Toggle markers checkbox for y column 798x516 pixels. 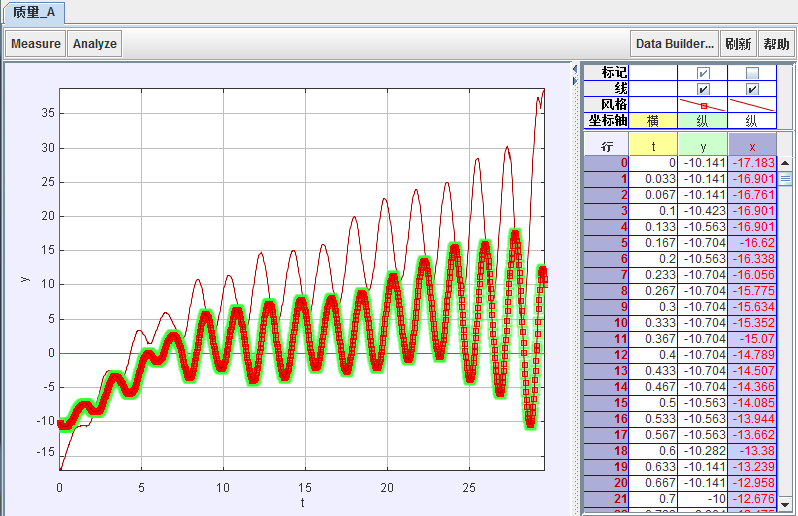tap(703, 73)
